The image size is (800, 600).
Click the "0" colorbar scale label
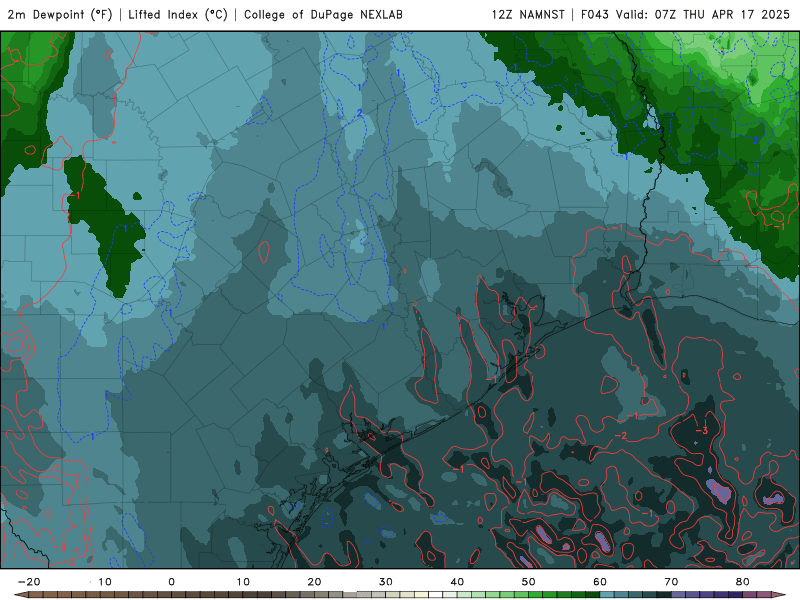pyautogui.click(x=171, y=582)
